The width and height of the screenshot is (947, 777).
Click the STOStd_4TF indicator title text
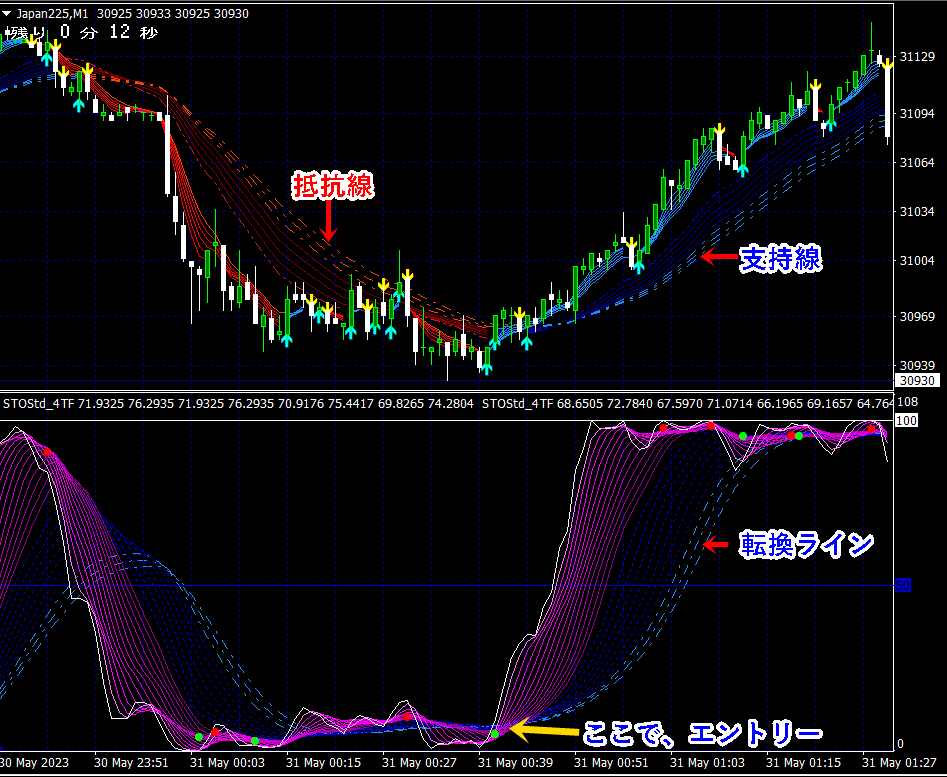39,403
